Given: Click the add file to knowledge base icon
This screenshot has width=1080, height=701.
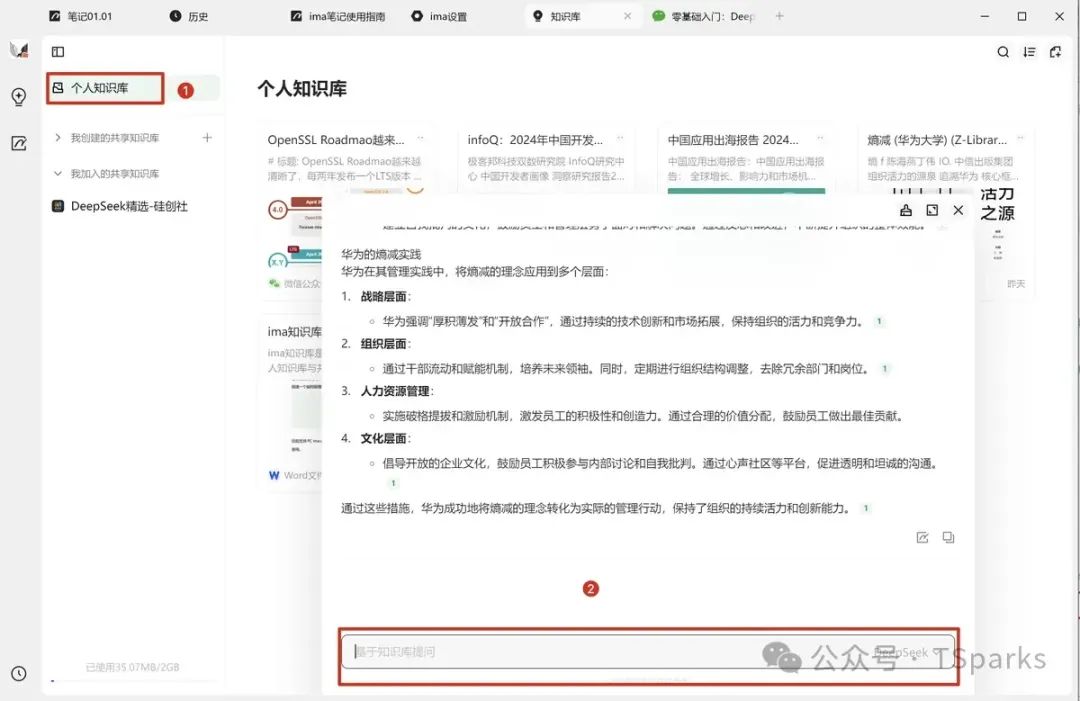Looking at the screenshot, I should (x=1055, y=52).
